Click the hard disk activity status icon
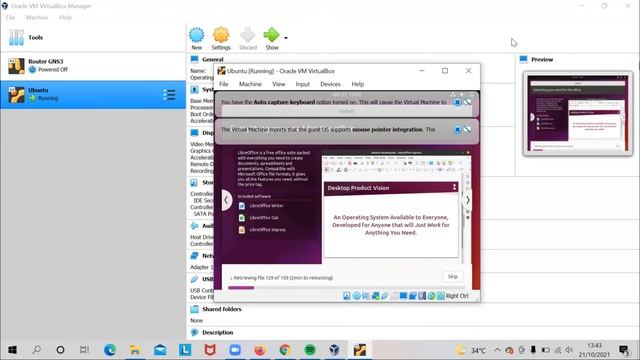640x360 pixels. 347,296
